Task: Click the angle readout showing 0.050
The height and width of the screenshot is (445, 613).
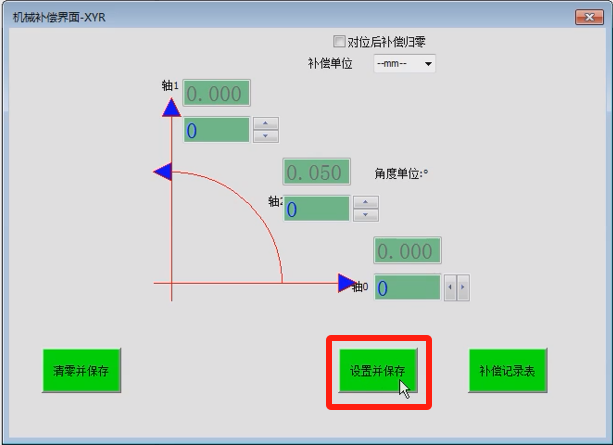Action: click(x=316, y=172)
